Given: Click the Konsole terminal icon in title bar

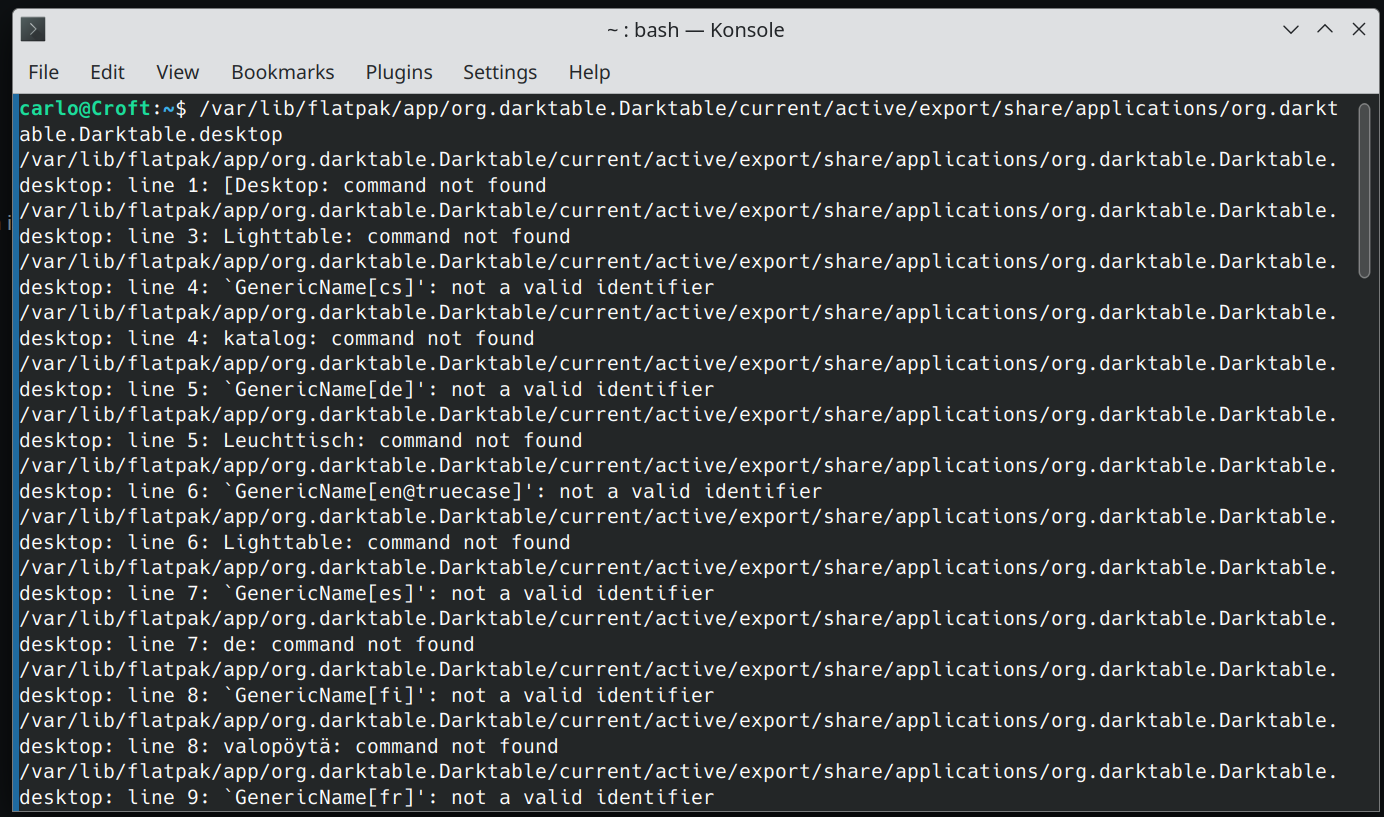Looking at the screenshot, I should coord(32,30).
